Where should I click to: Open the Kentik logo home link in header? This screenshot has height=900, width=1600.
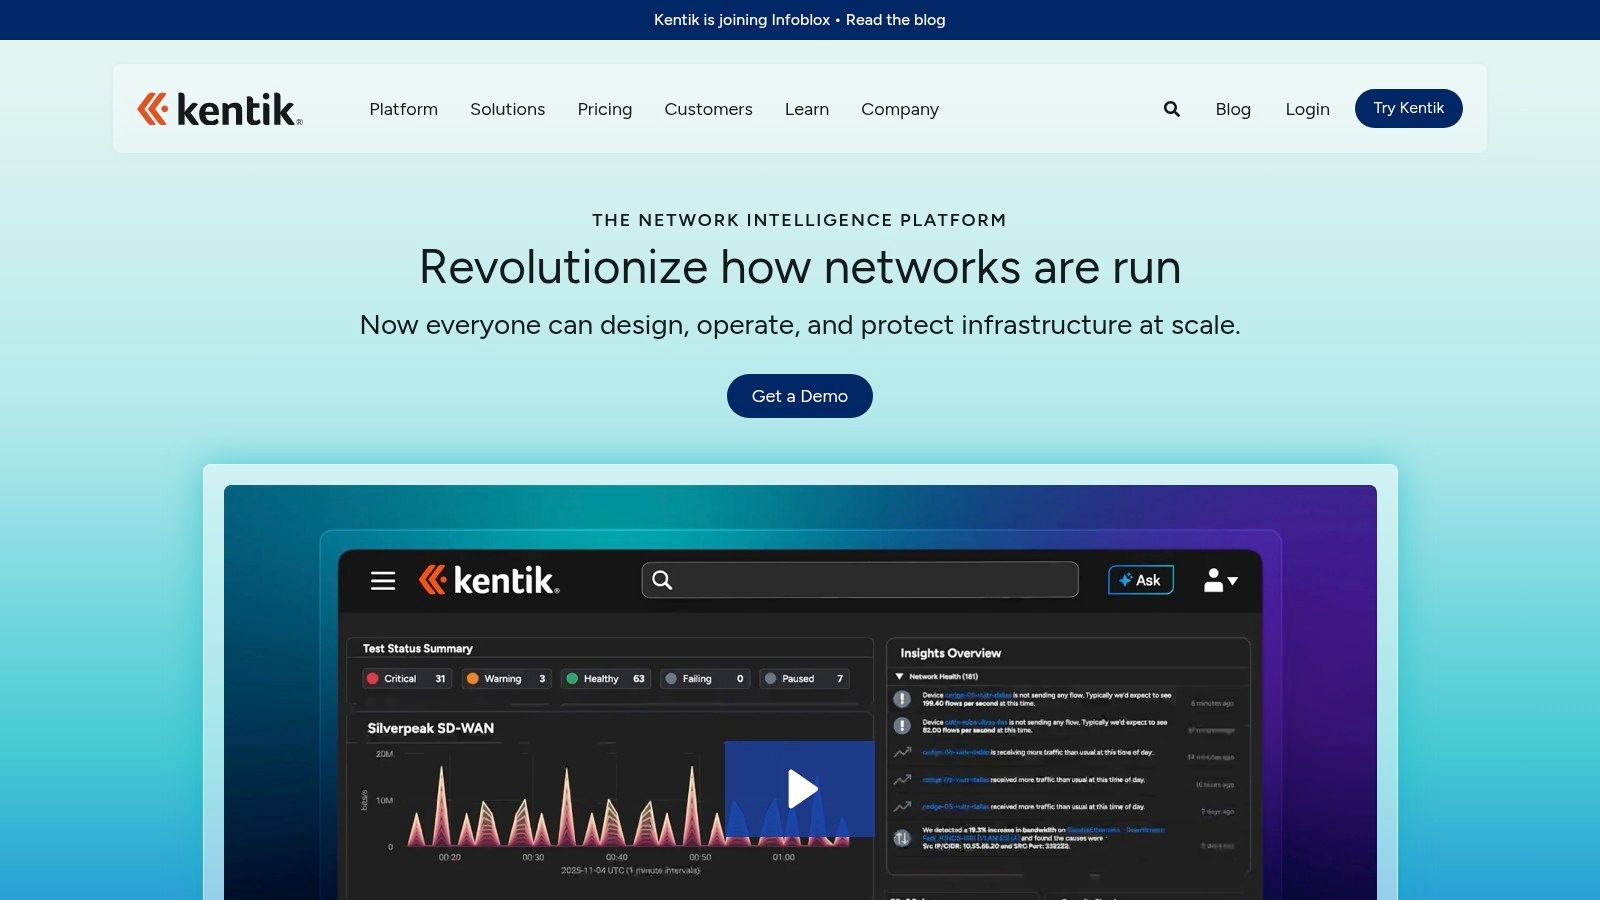(220, 109)
